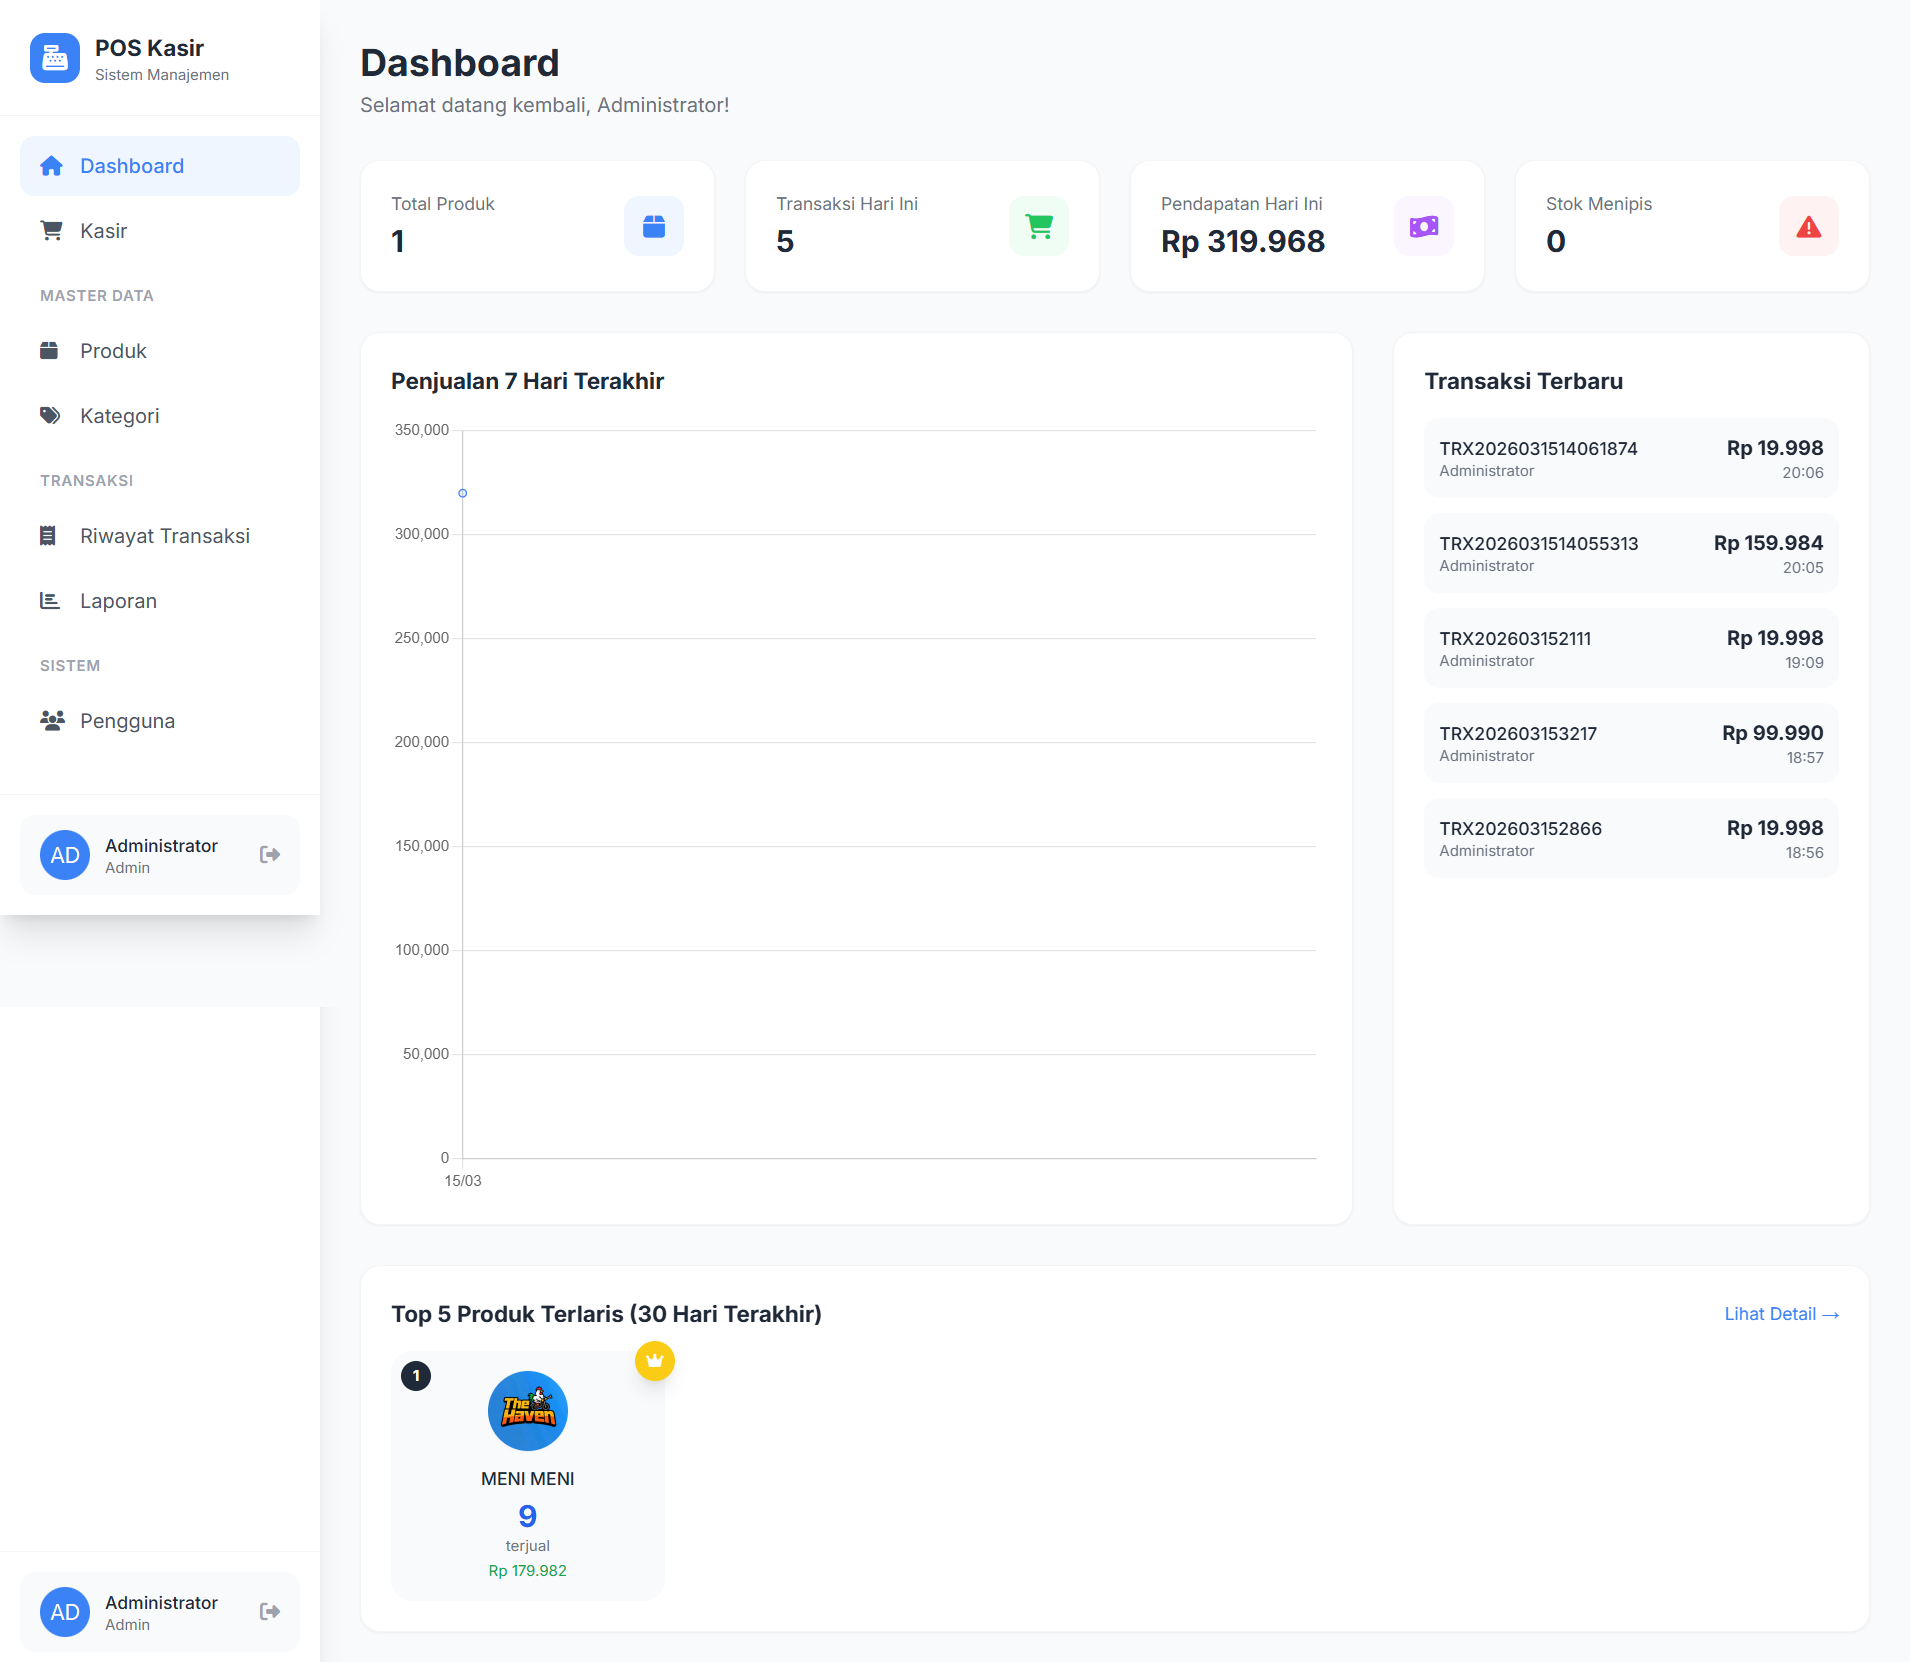Open the Kategori menu item

160,416
